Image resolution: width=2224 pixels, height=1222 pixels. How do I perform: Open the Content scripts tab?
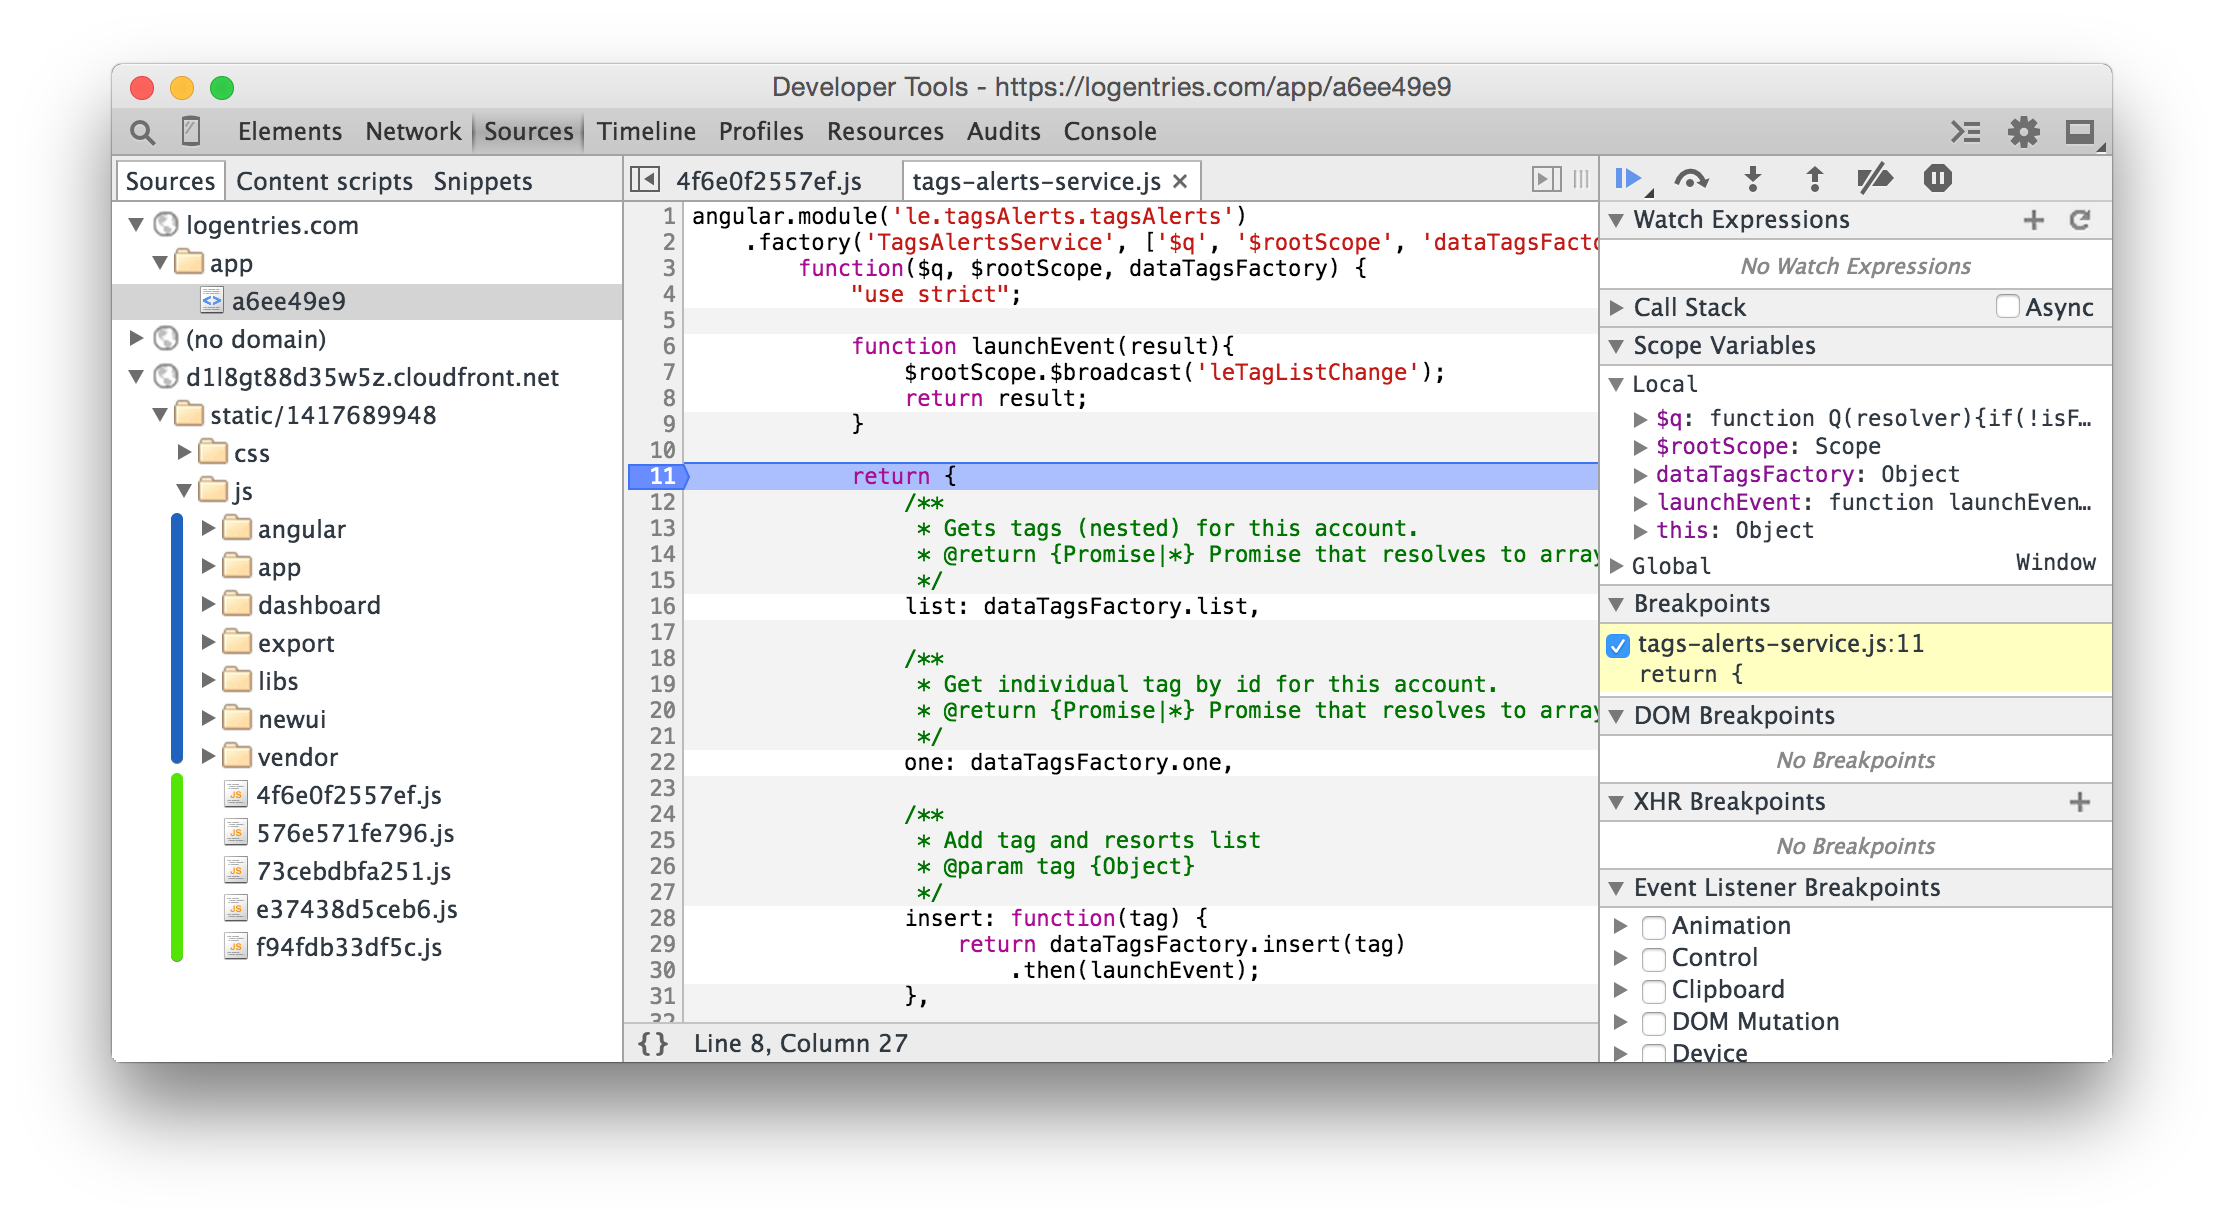point(324,181)
